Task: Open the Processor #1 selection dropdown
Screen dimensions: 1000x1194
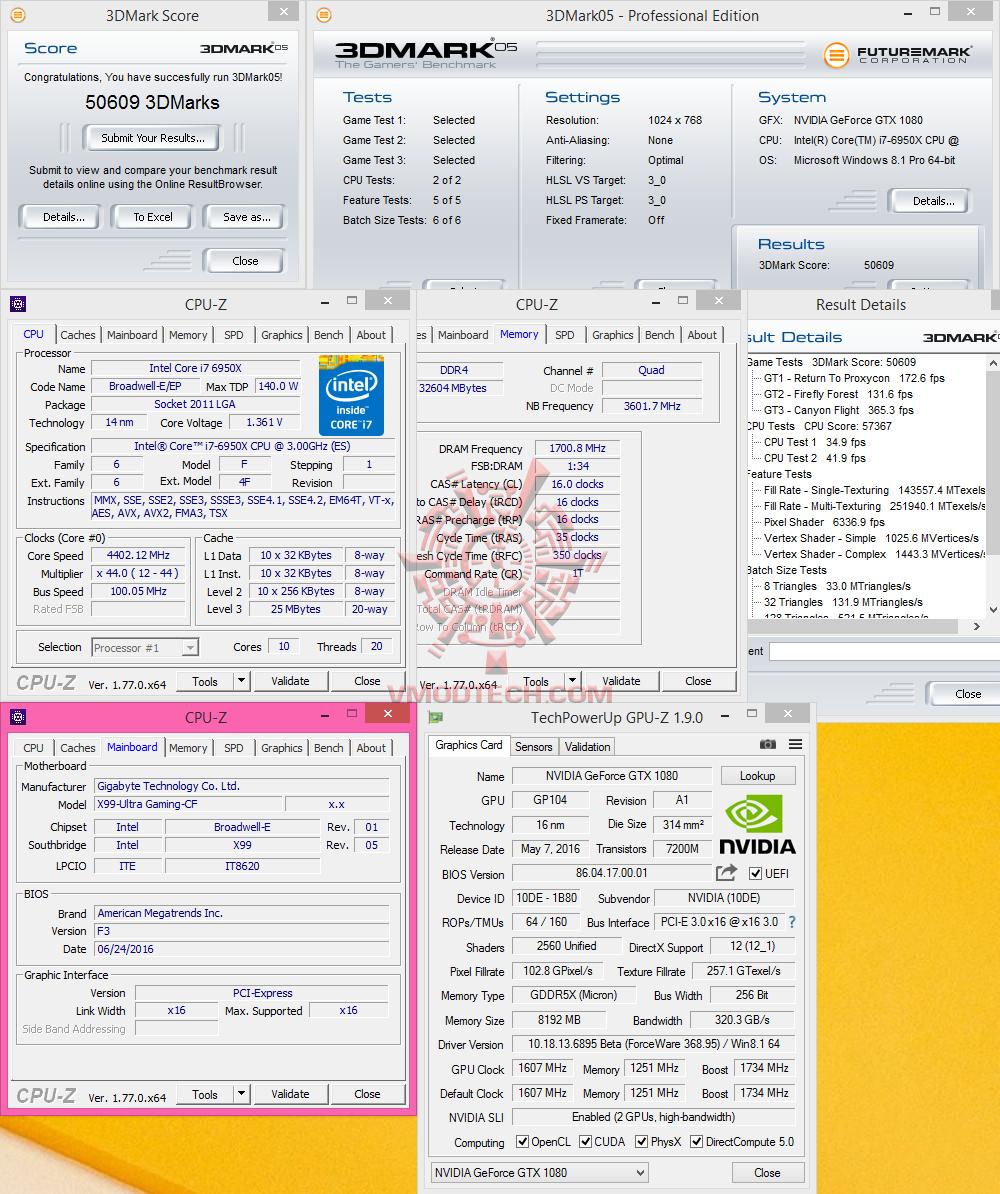Action: click(145, 647)
